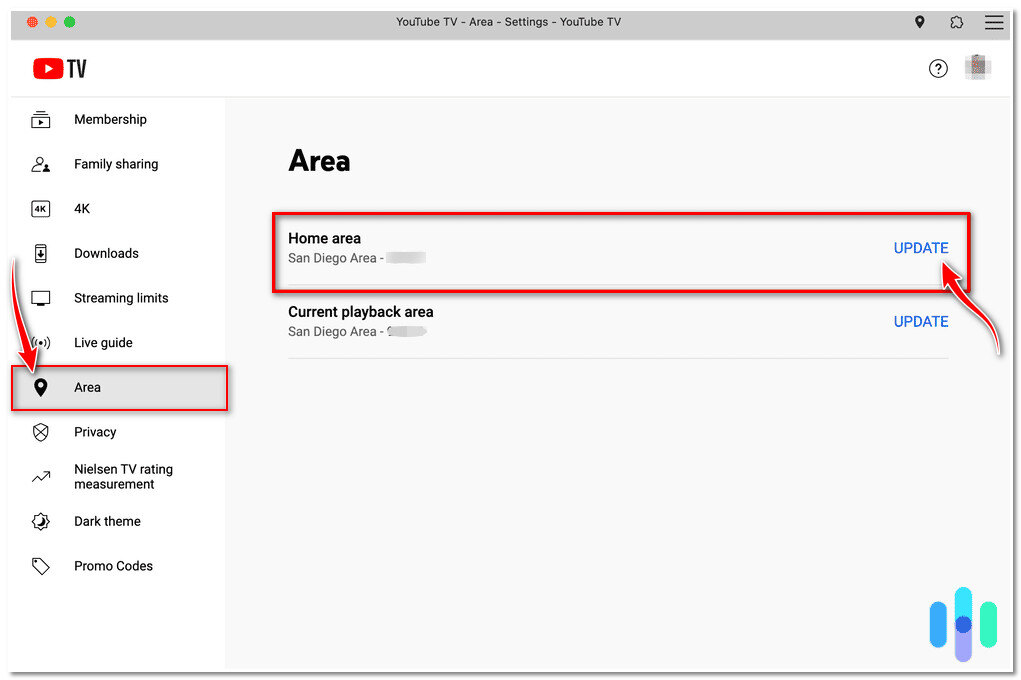Click the YouTube TV logo
The image size is (1021, 680).
(x=60, y=68)
